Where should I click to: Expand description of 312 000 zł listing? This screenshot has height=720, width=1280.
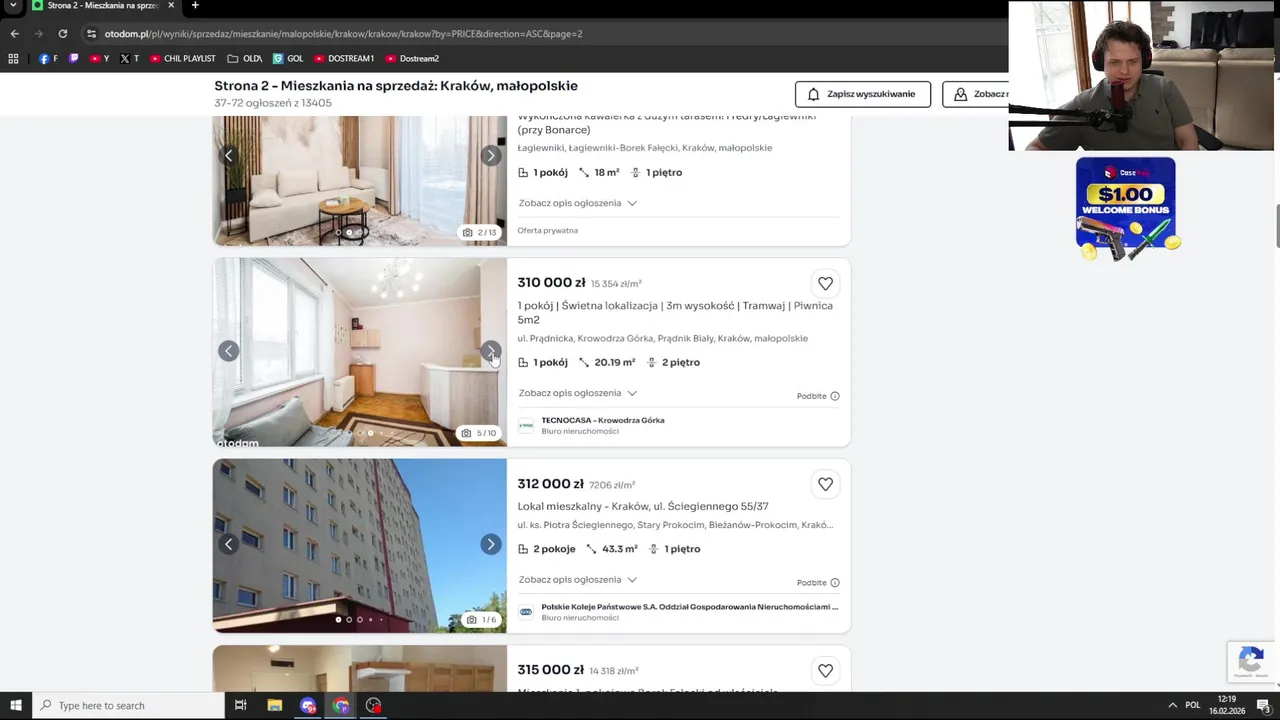click(x=577, y=580)
